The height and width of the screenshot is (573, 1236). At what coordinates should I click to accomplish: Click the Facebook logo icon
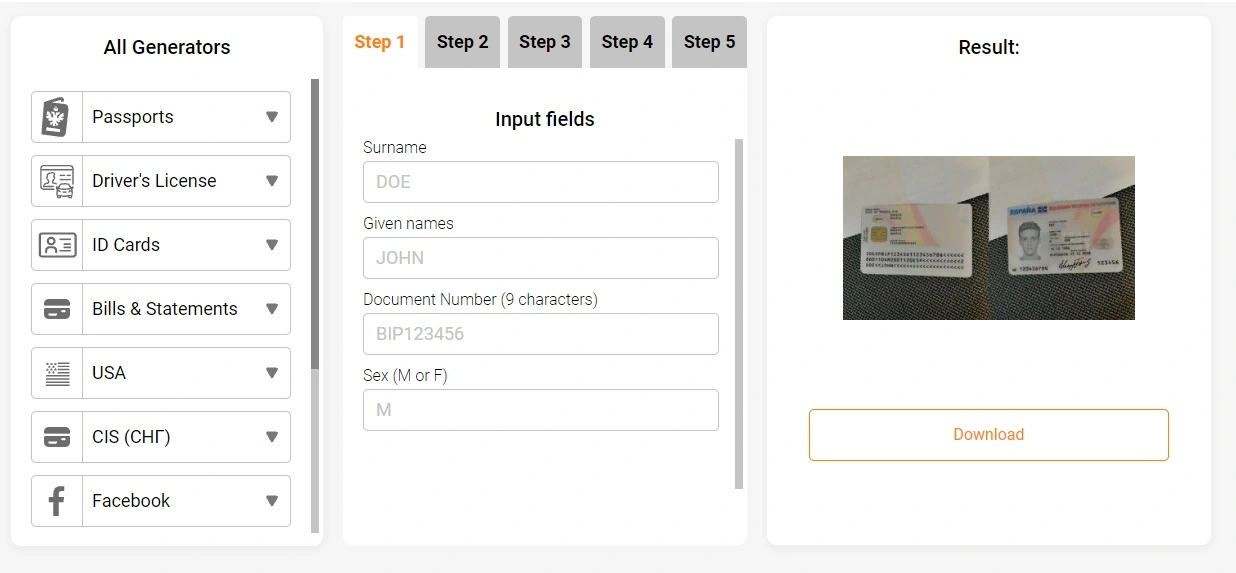57,501
